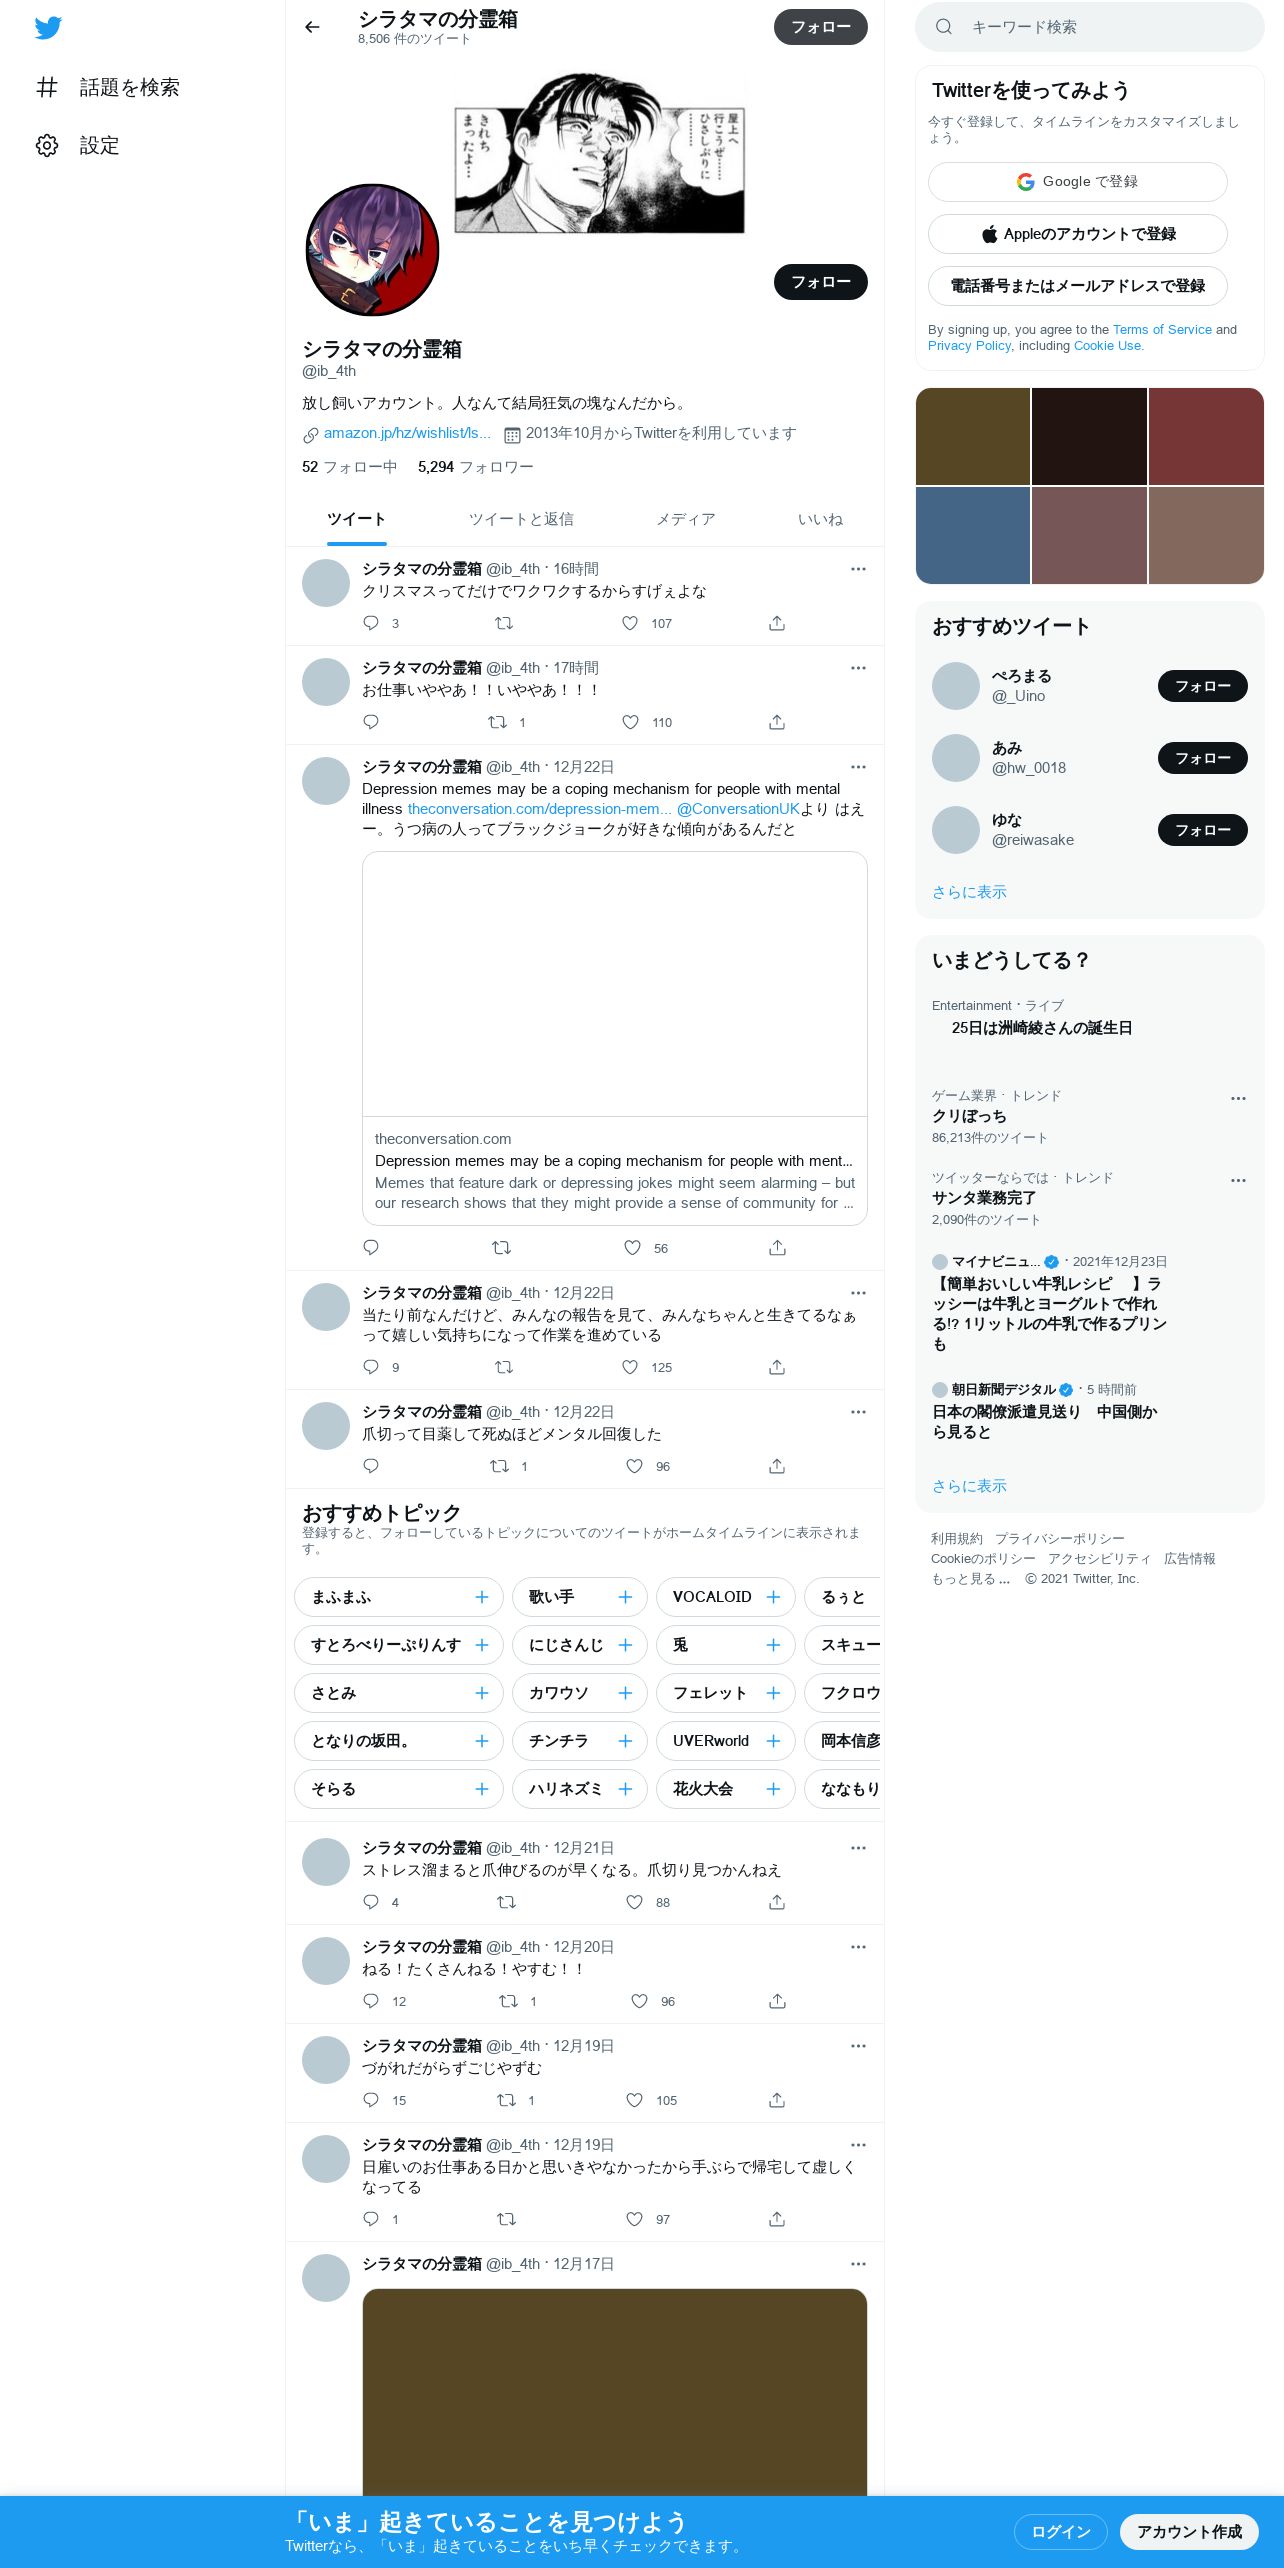1284x2568 pixels.
Task: Open more options on お仕事いやや tweet
Action: tap(858, 668)
